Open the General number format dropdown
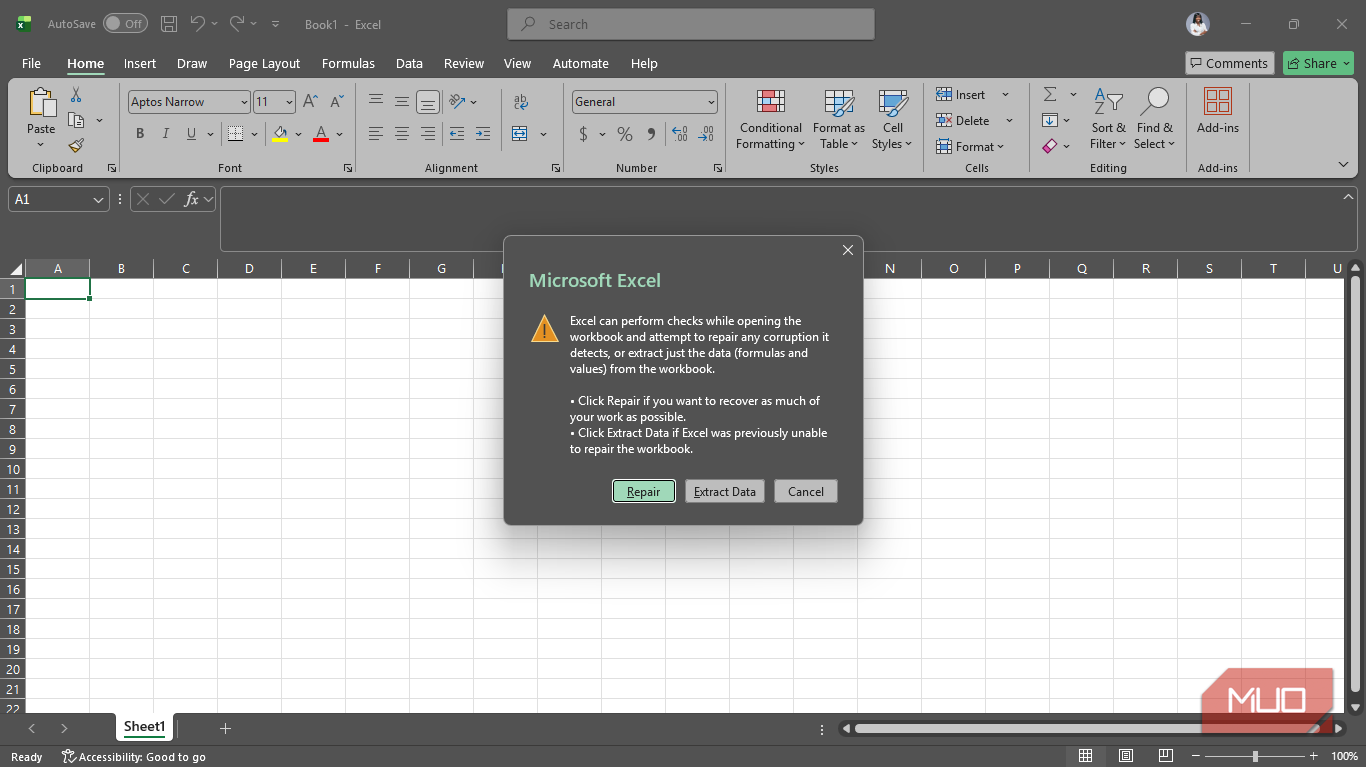 711,102
